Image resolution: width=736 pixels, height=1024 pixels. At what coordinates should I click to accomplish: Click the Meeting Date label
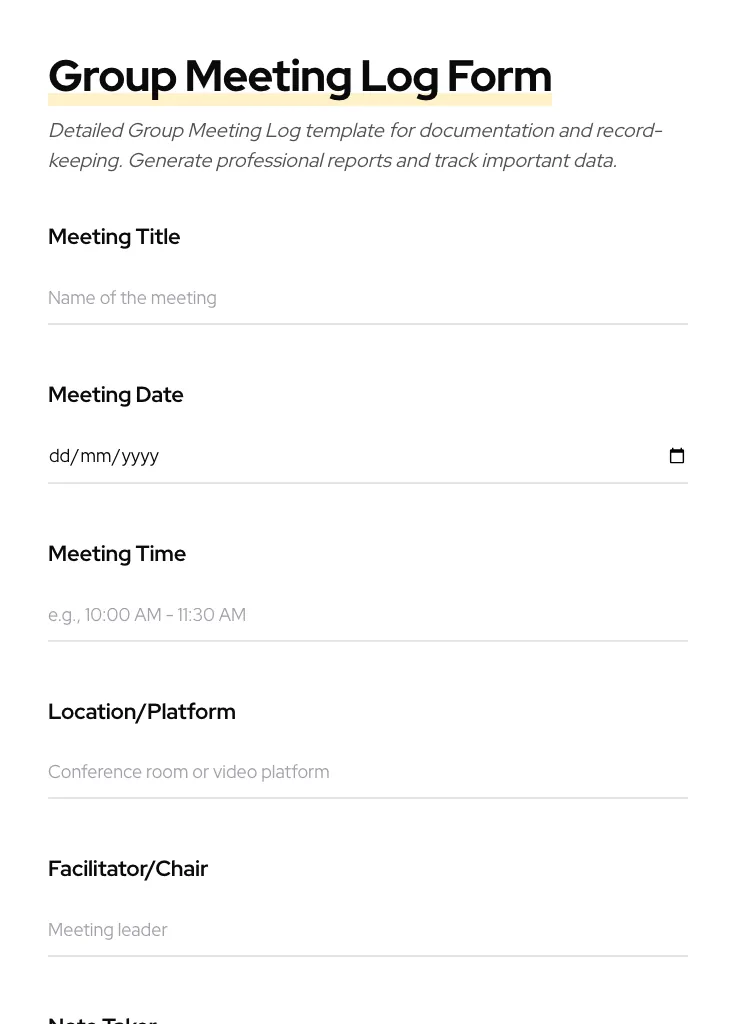click(x=115, y=395)
